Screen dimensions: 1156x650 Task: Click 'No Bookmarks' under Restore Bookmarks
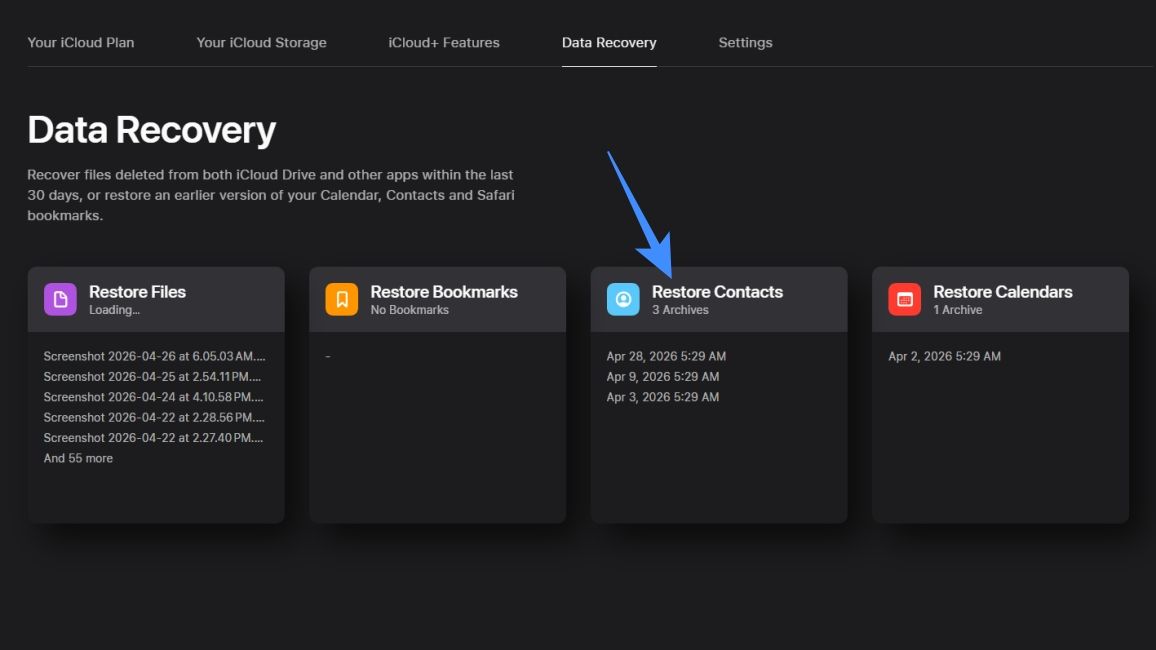coord(409,310)
